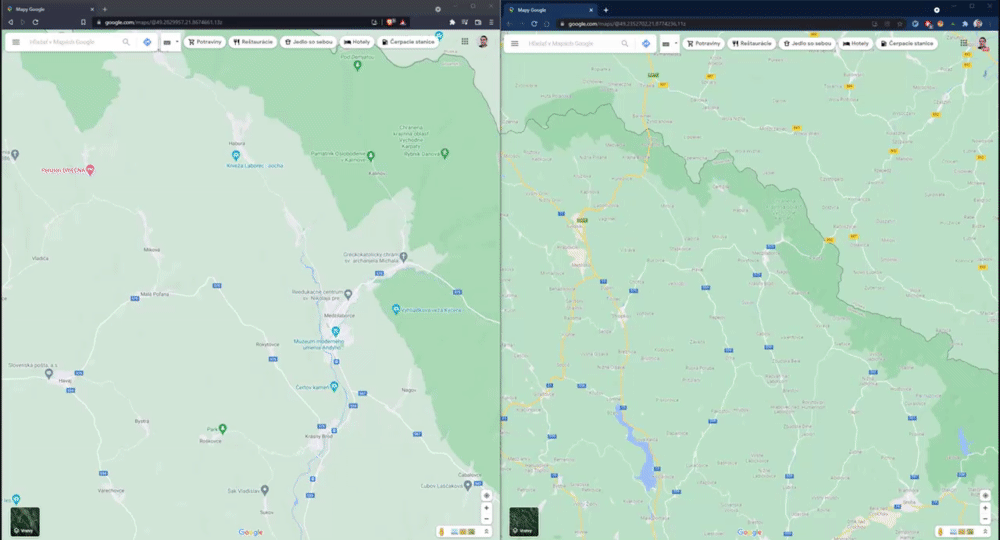The image size is (1000, 540).
Task: Open Google apps grid in left window
Action: (x=465, y=41)
